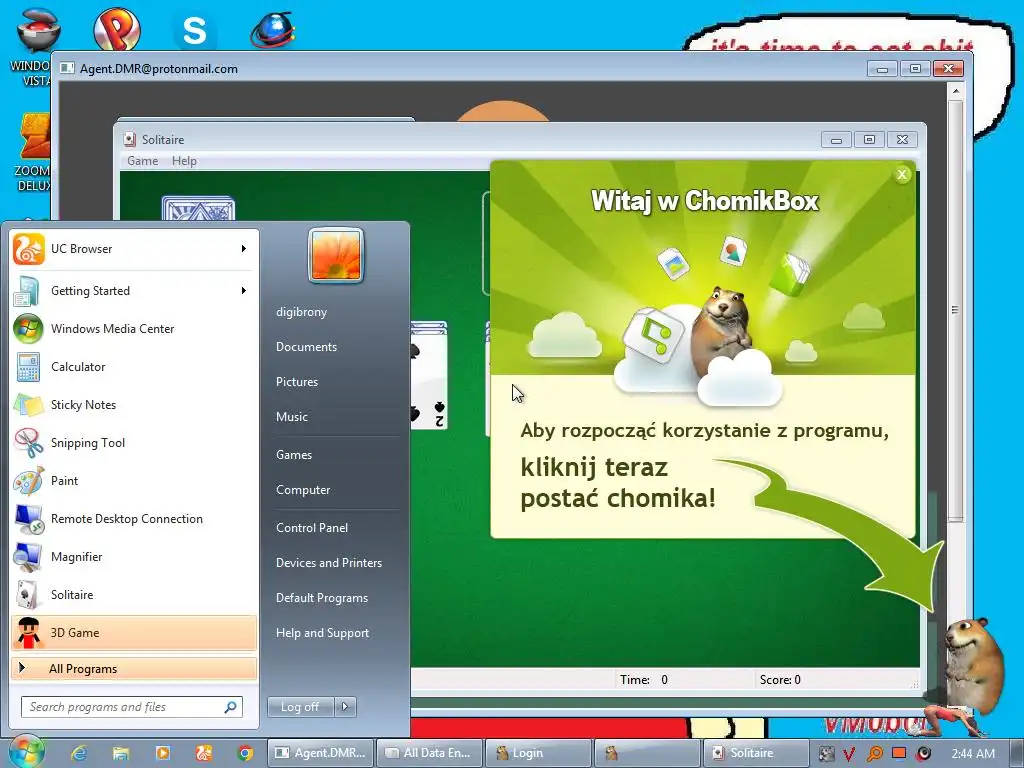This screenshot has width=1024, height=768.
Task: Open Calculator from Start menu
Action: click(134, 366)
